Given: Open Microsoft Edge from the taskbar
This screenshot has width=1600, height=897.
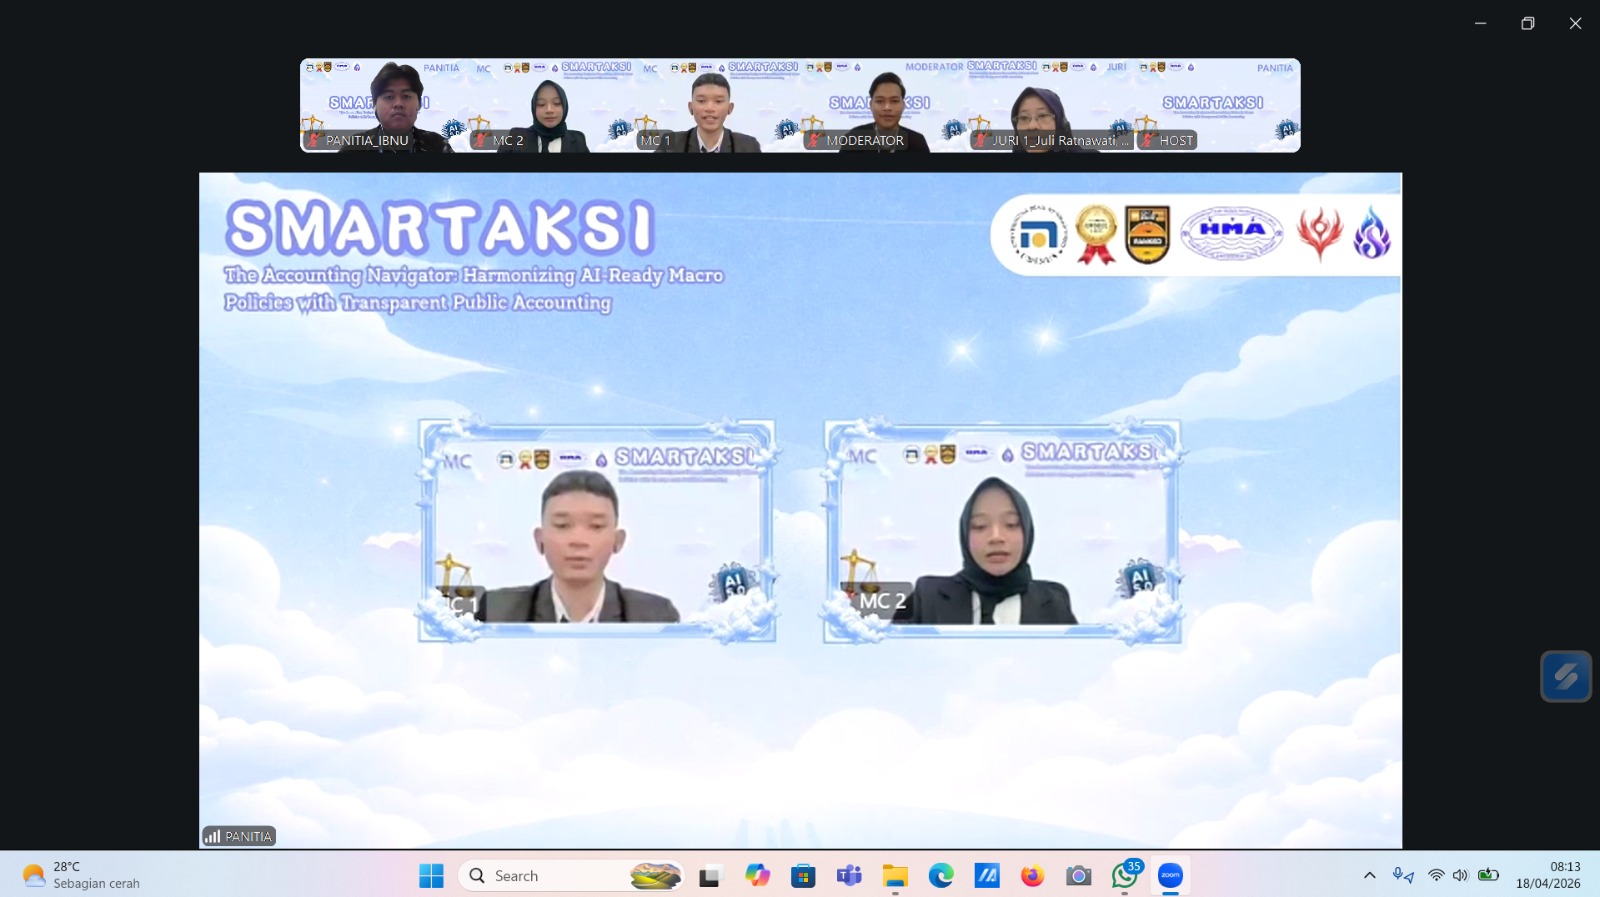Looking at the screenshot, I should 941,876.
